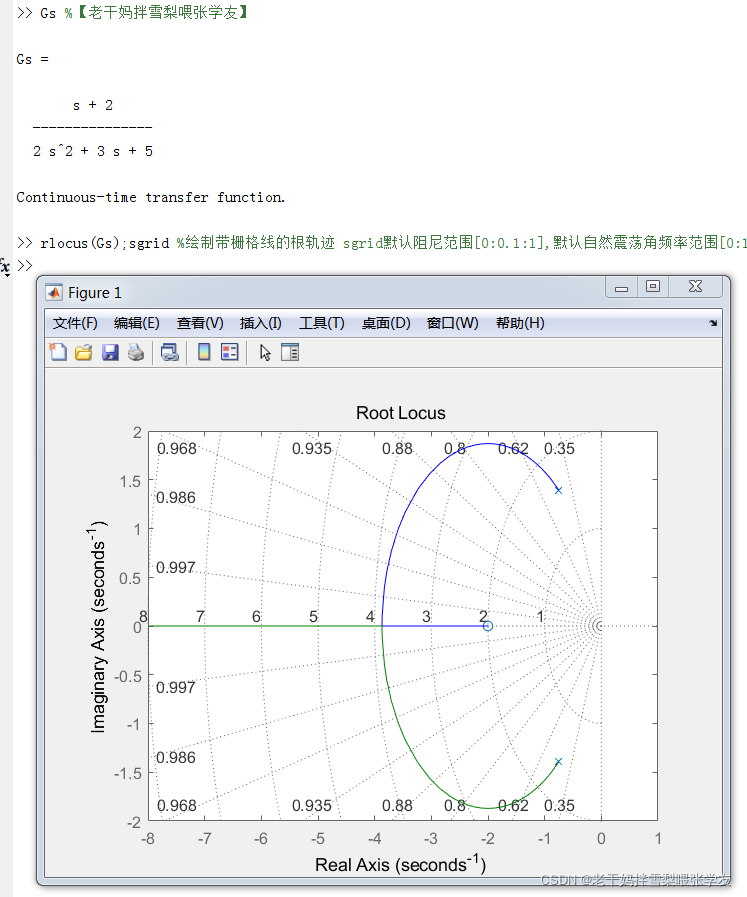Viewport: 747px width, 897px height.
Task: Click the y-axis tick label -1.5
Action: pyautogui.click(x=128, y=773)
